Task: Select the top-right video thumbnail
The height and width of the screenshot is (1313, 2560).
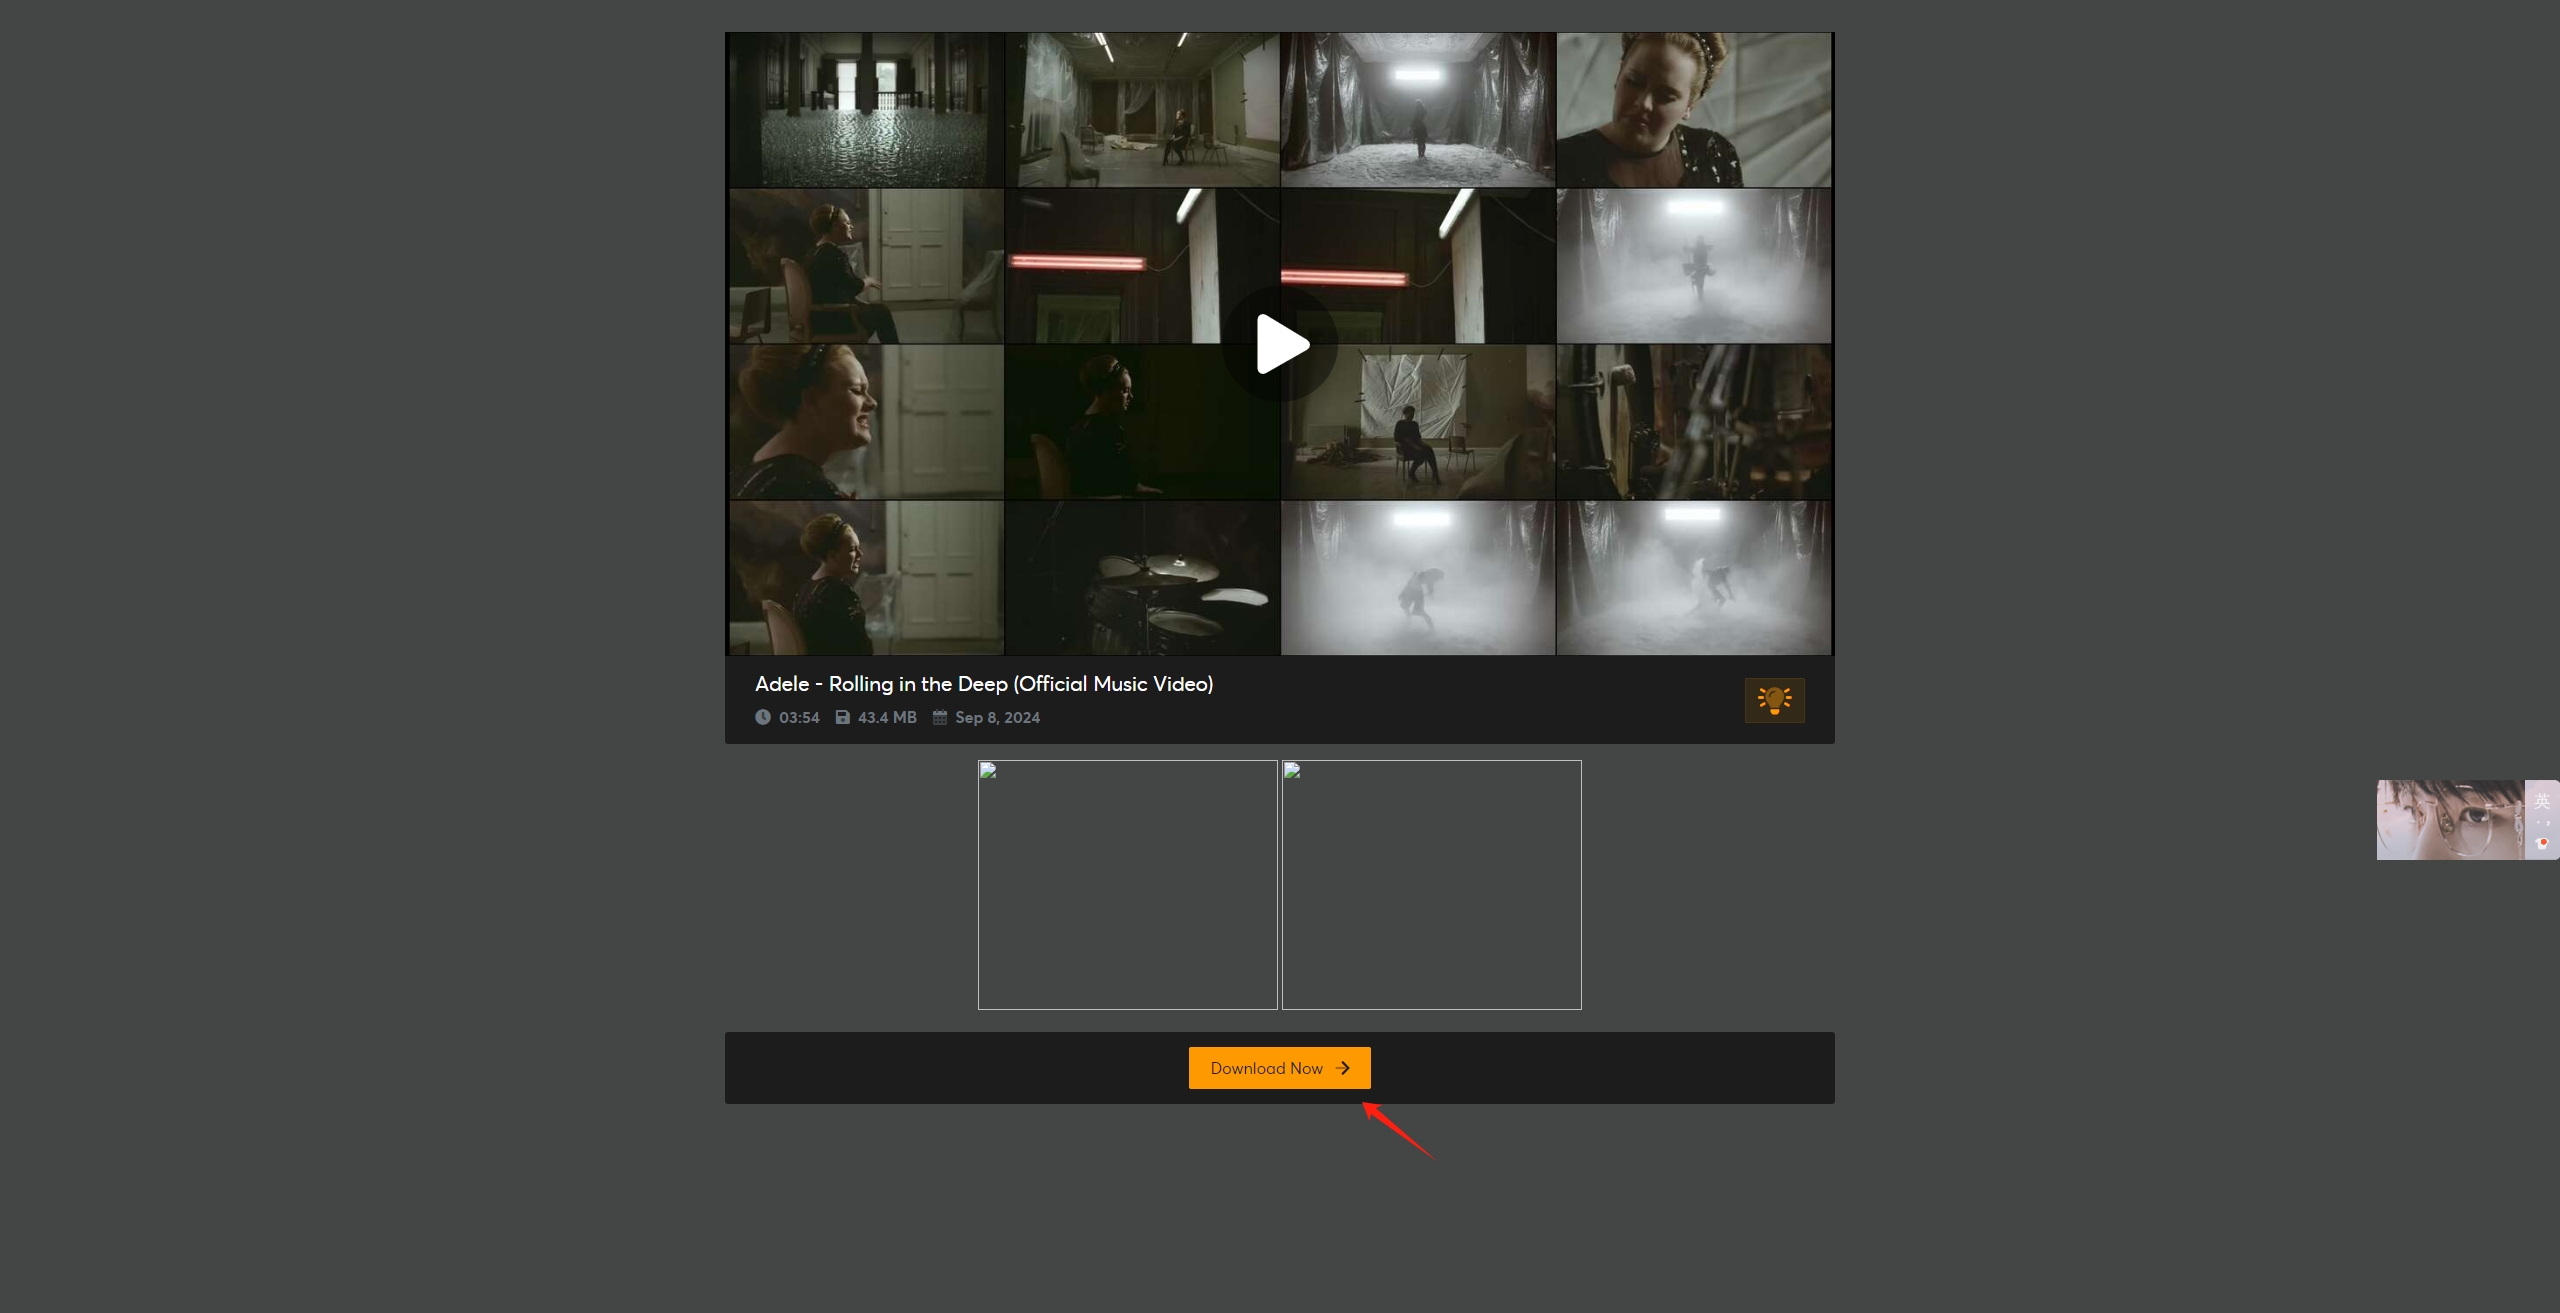Action: tap(1693, 107)
